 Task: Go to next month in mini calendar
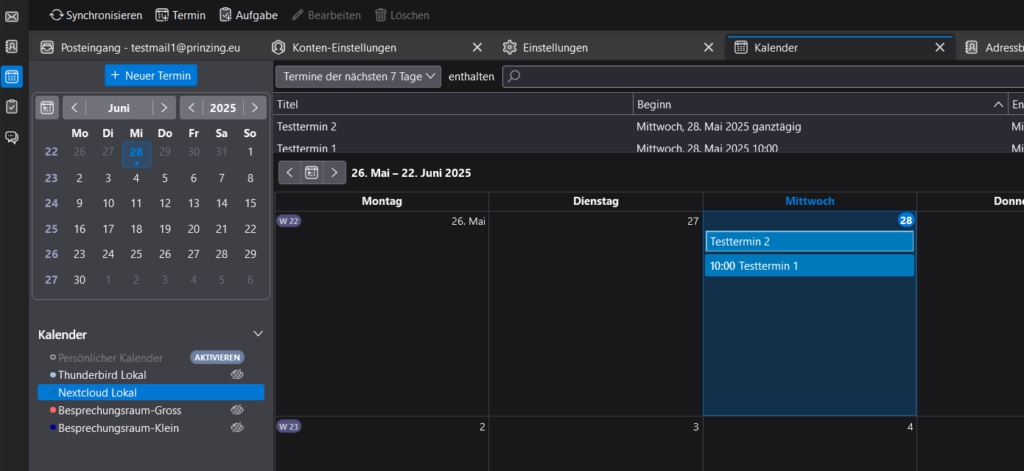click(164, 108)
